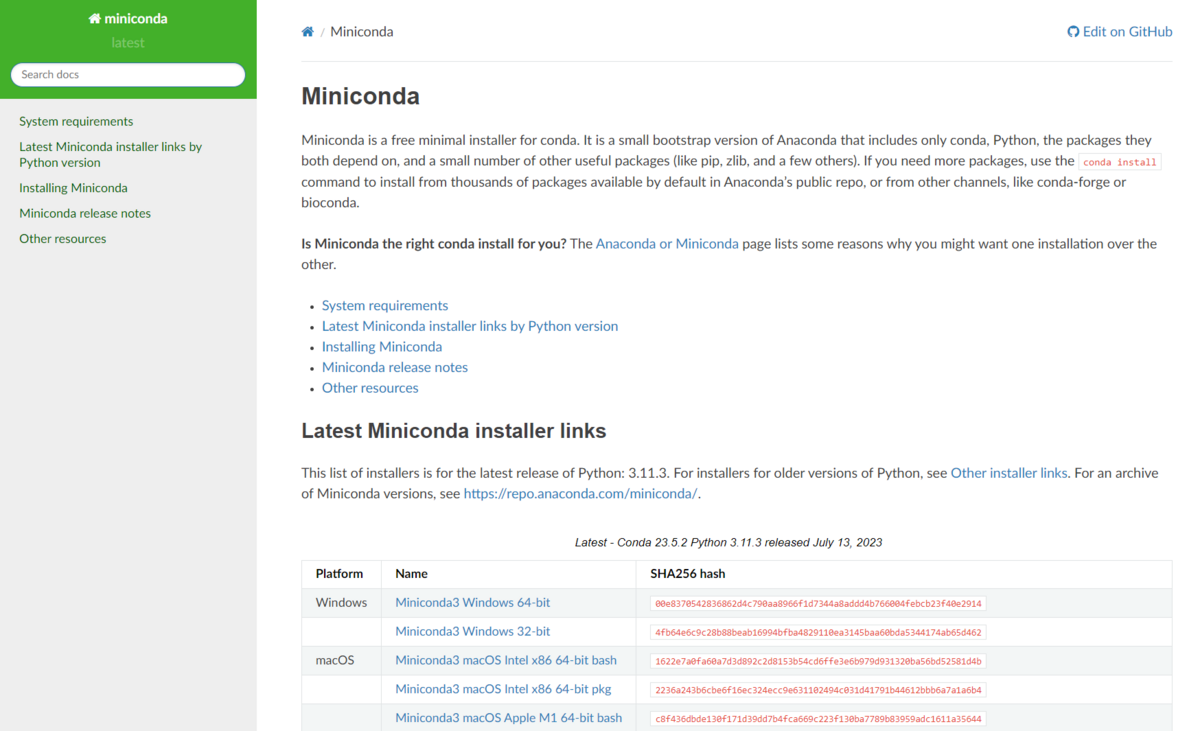Click the 'latest' version label under miniconda

pos(128,43)
